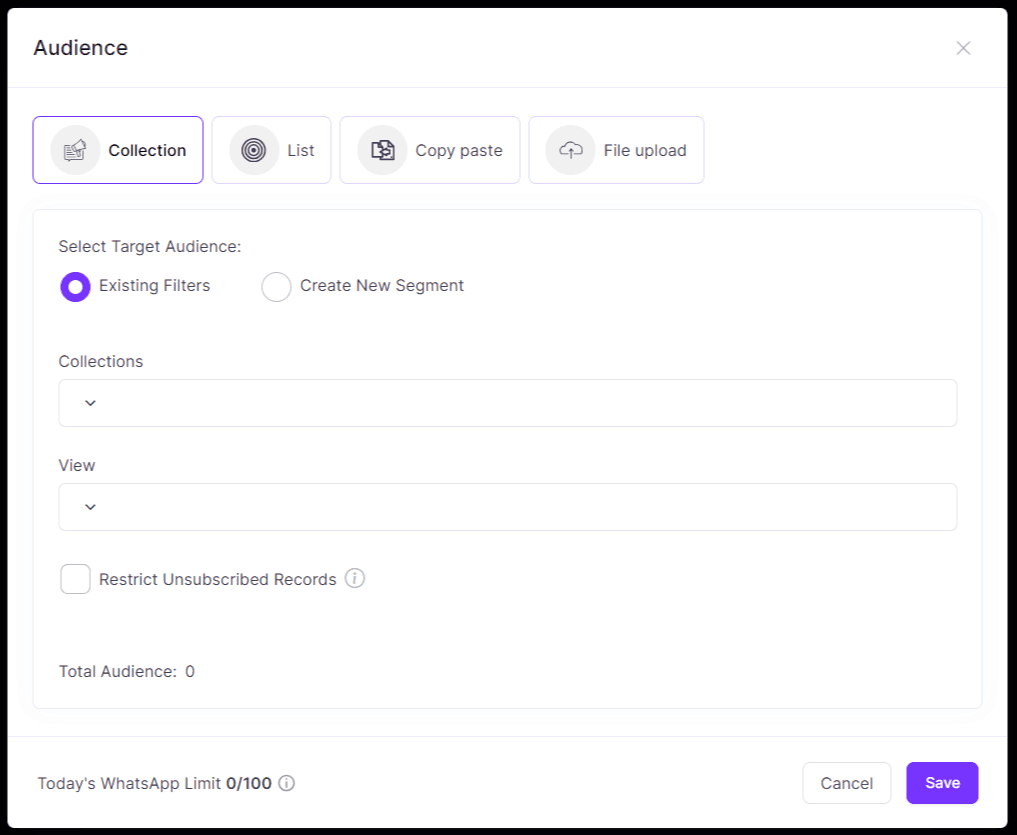Click the chevron inside the View field
The width and height of the screenshot is (1017, 835).
(x=88, y=507)
